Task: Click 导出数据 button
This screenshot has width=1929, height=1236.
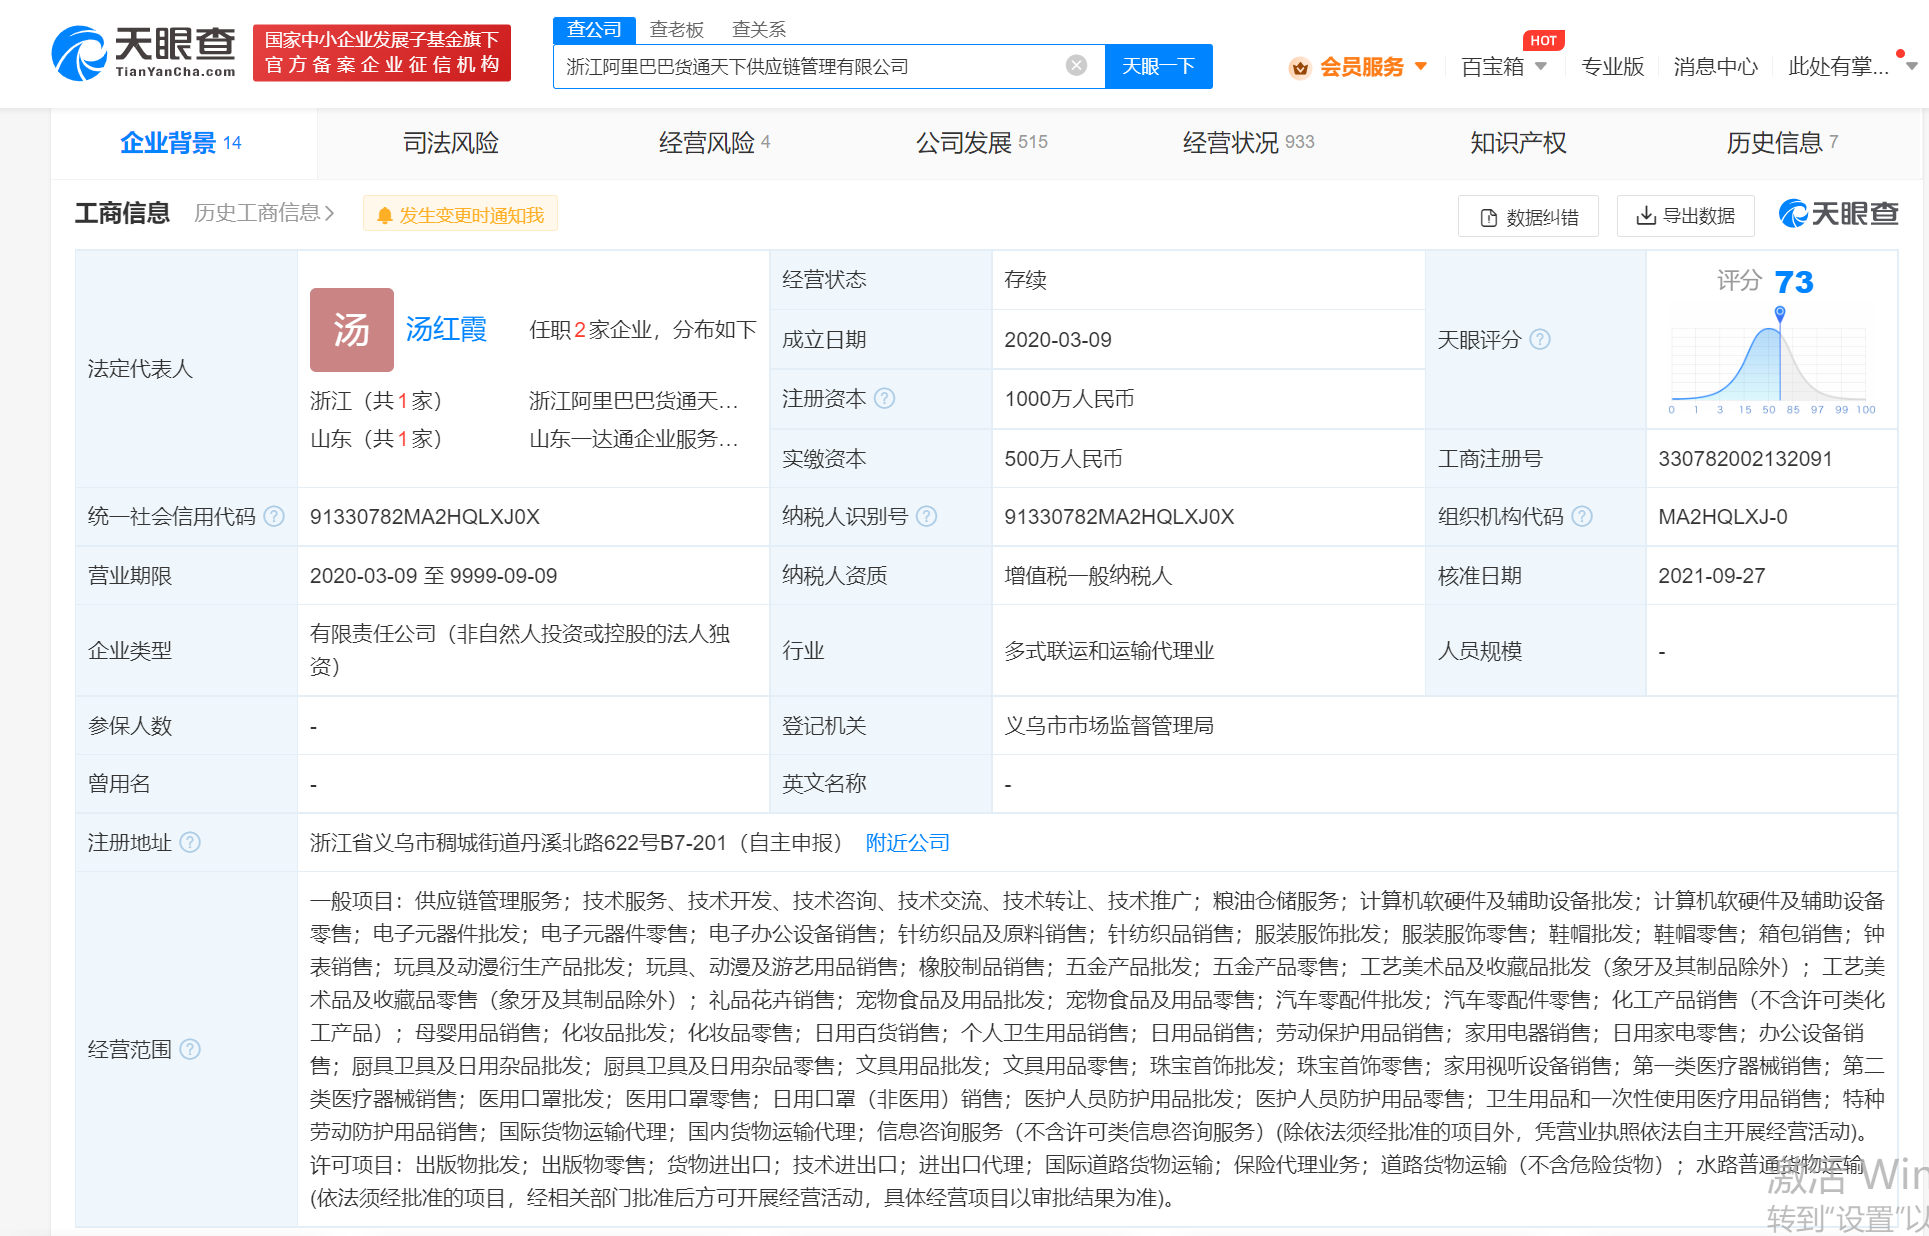Action: tap(1685, 216)
